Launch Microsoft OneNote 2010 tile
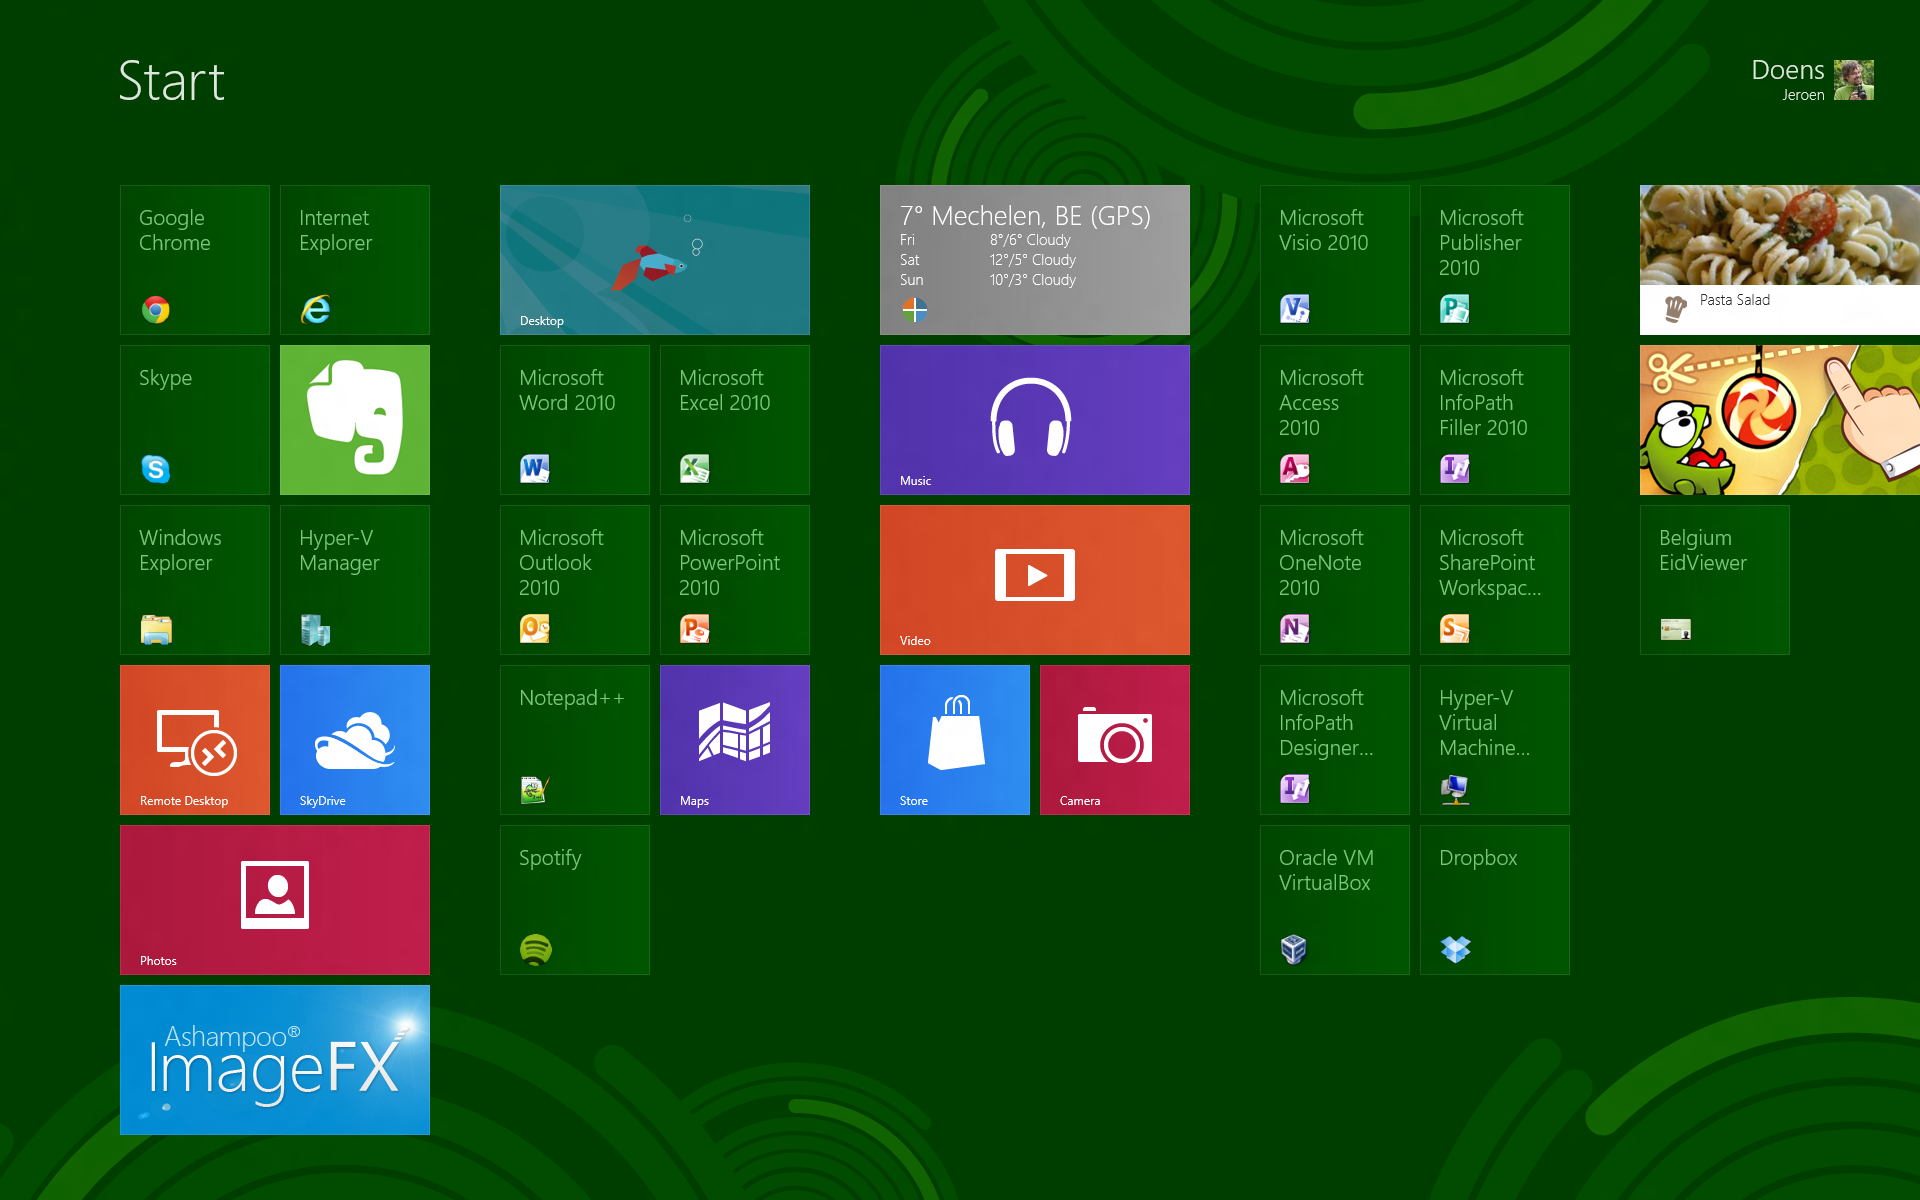Viewport: 1920px width, 1200px height. click(x=1335, y=580)
